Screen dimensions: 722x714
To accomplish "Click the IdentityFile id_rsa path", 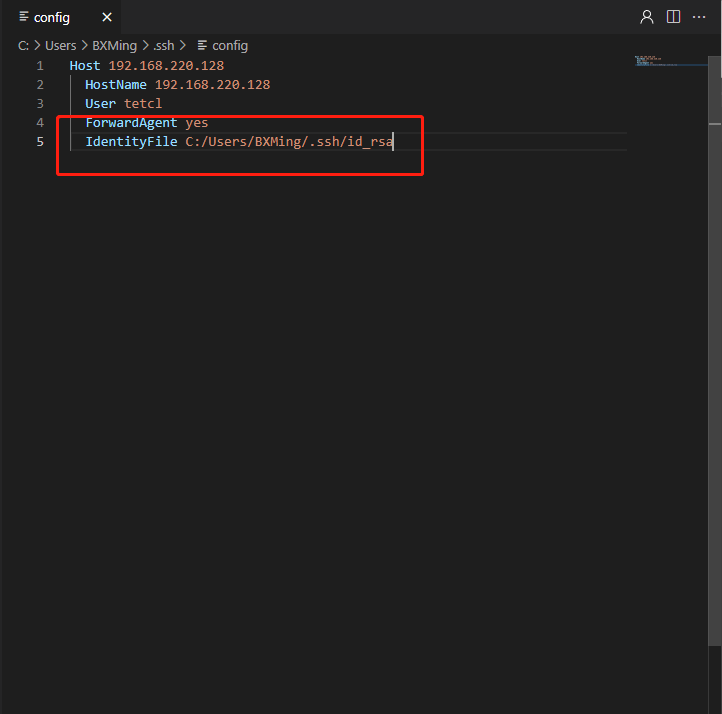I will (x=289, y=142).
